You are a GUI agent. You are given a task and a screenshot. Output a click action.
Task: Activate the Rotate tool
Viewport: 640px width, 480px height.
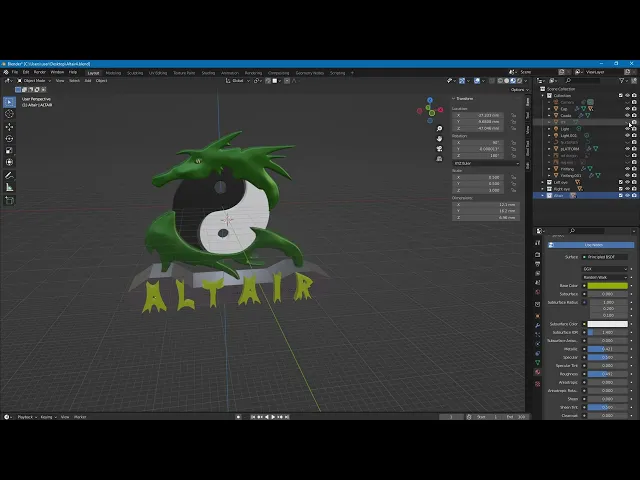pos(9,139)
